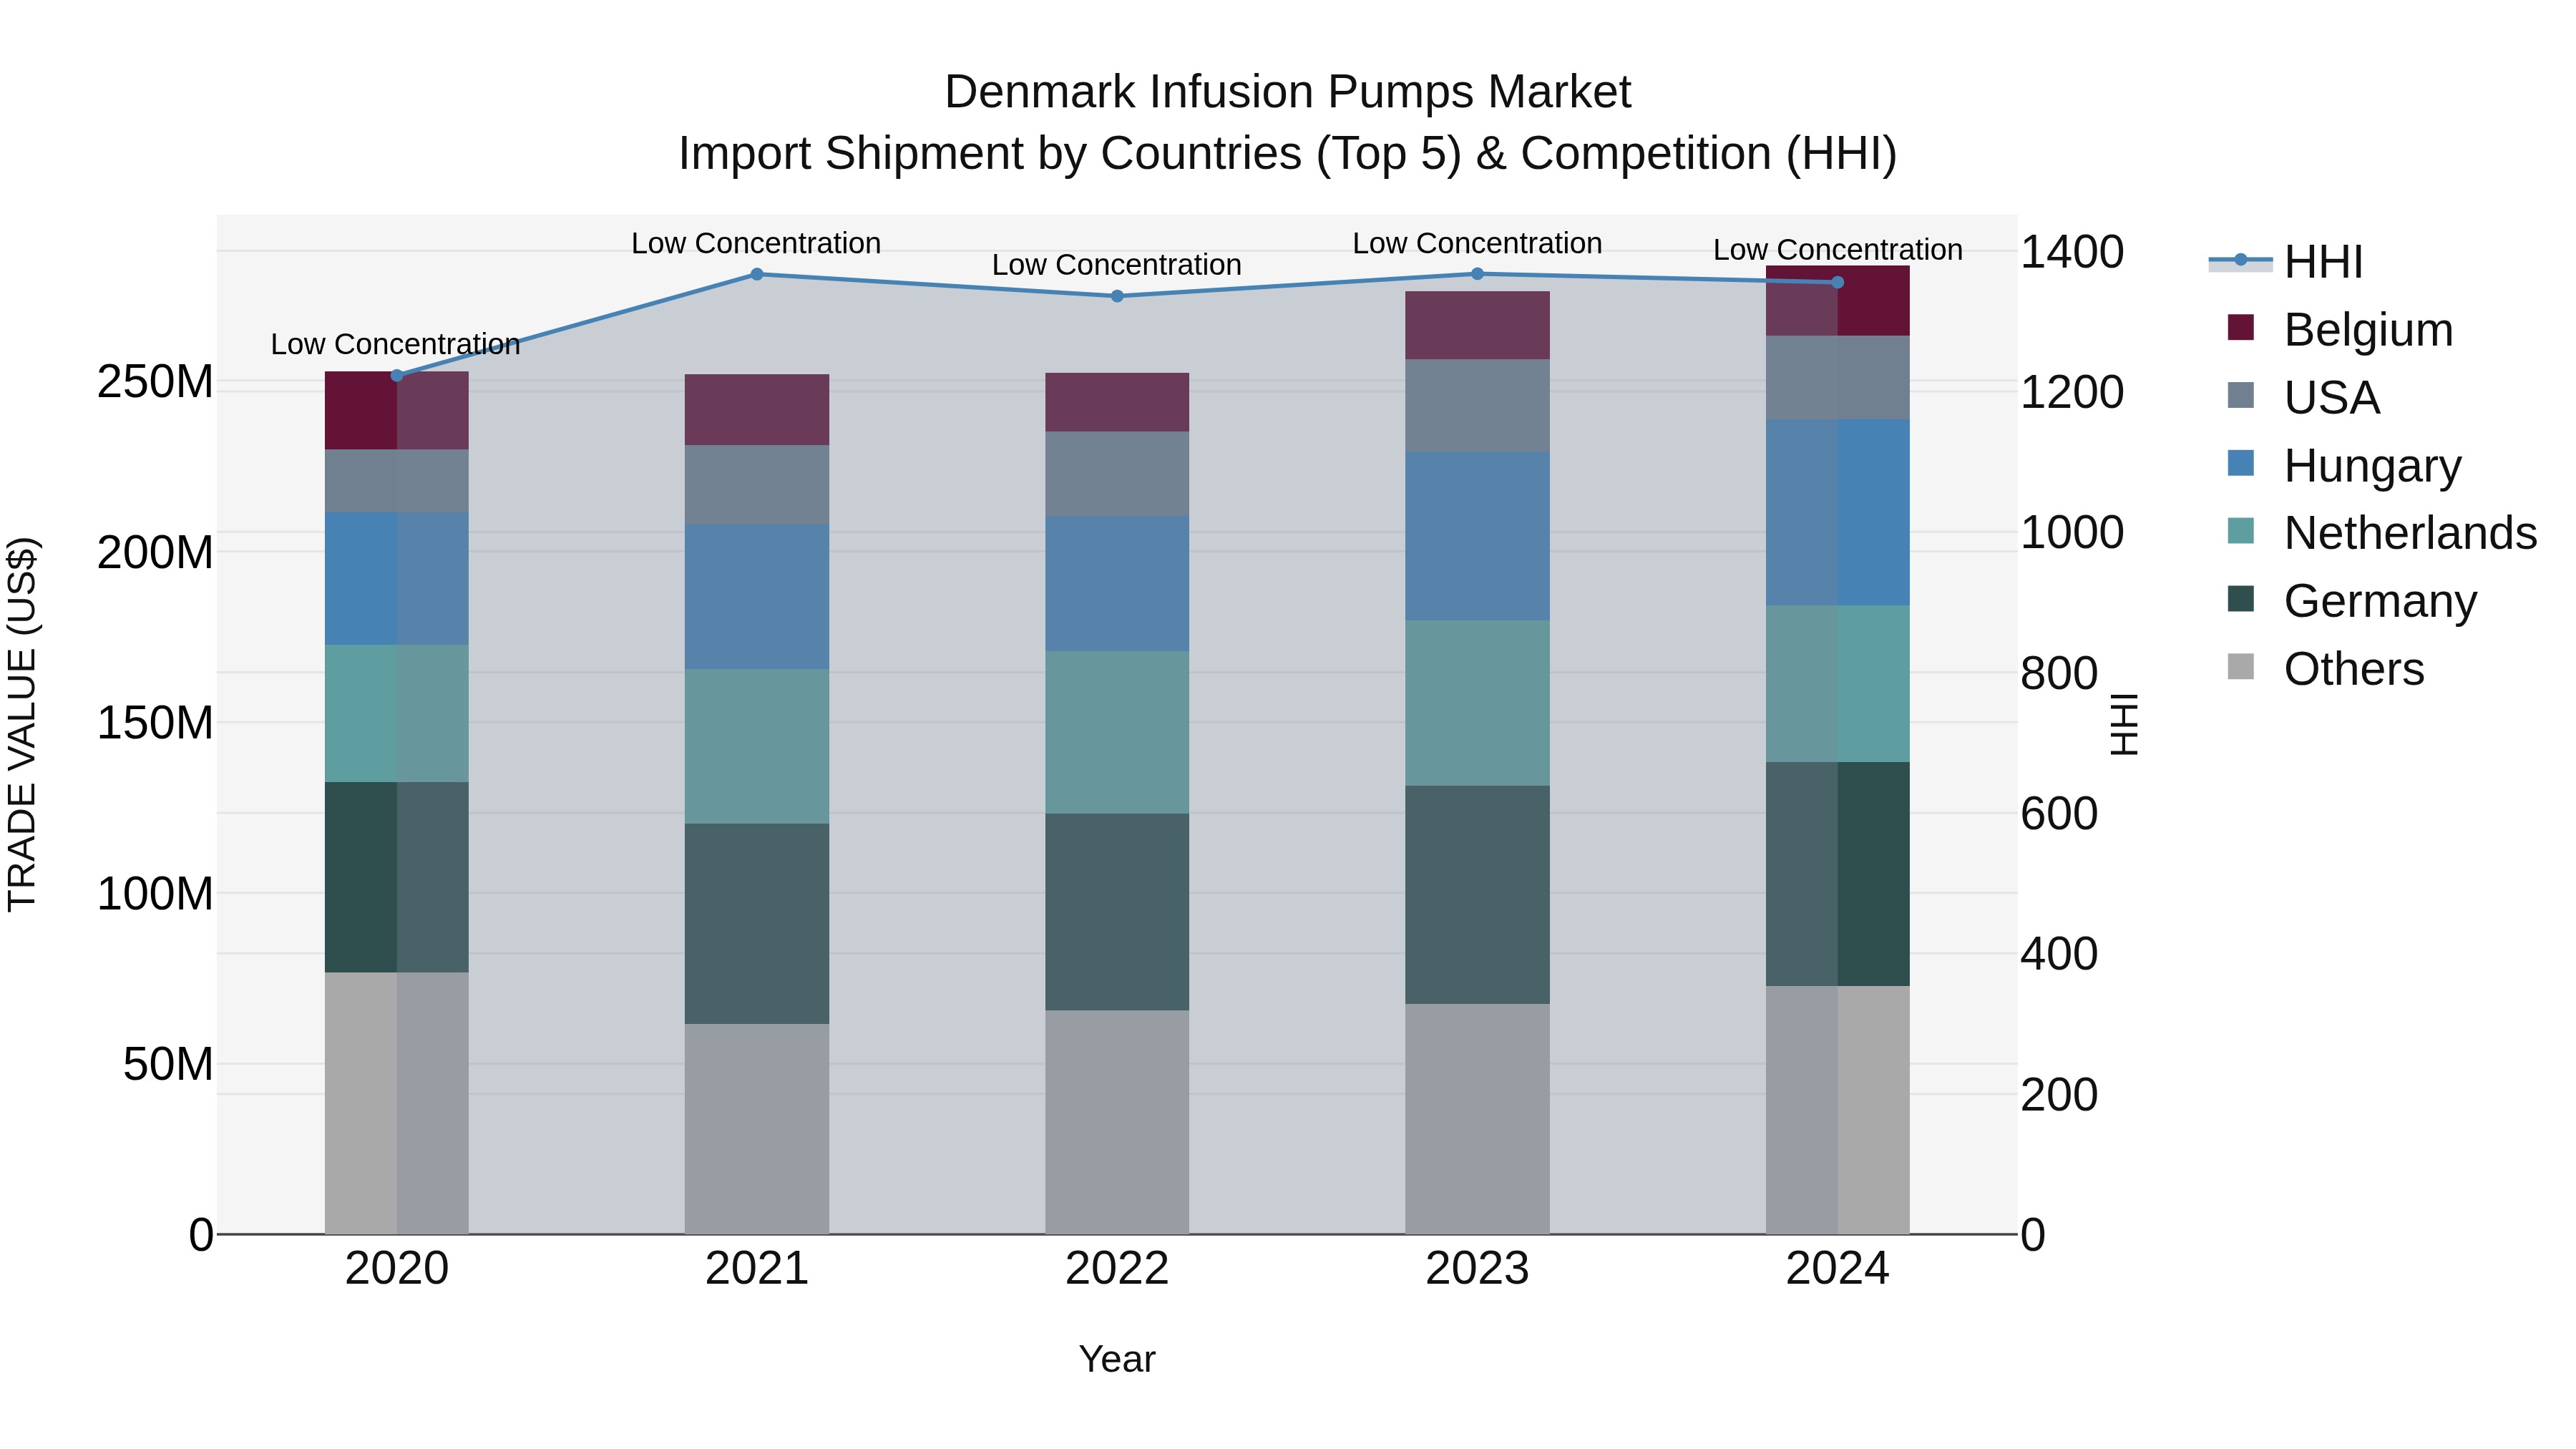Select the Germany segment in the 2022 bar
This screenshot has height=1449, width=2576.
[x=1118, y=912]
